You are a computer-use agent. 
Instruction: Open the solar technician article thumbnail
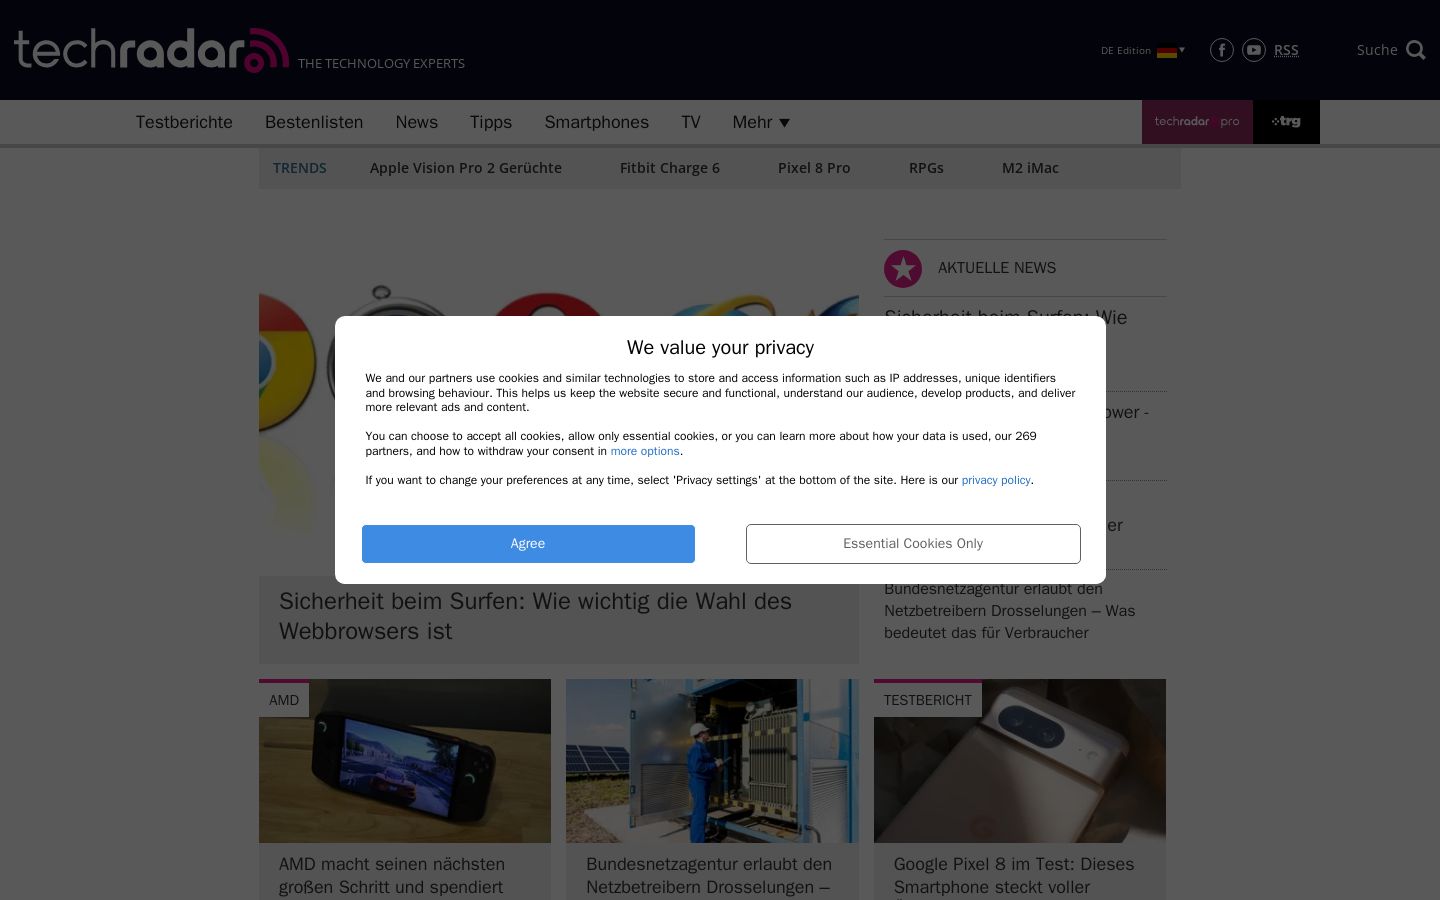tap(712, 761)
